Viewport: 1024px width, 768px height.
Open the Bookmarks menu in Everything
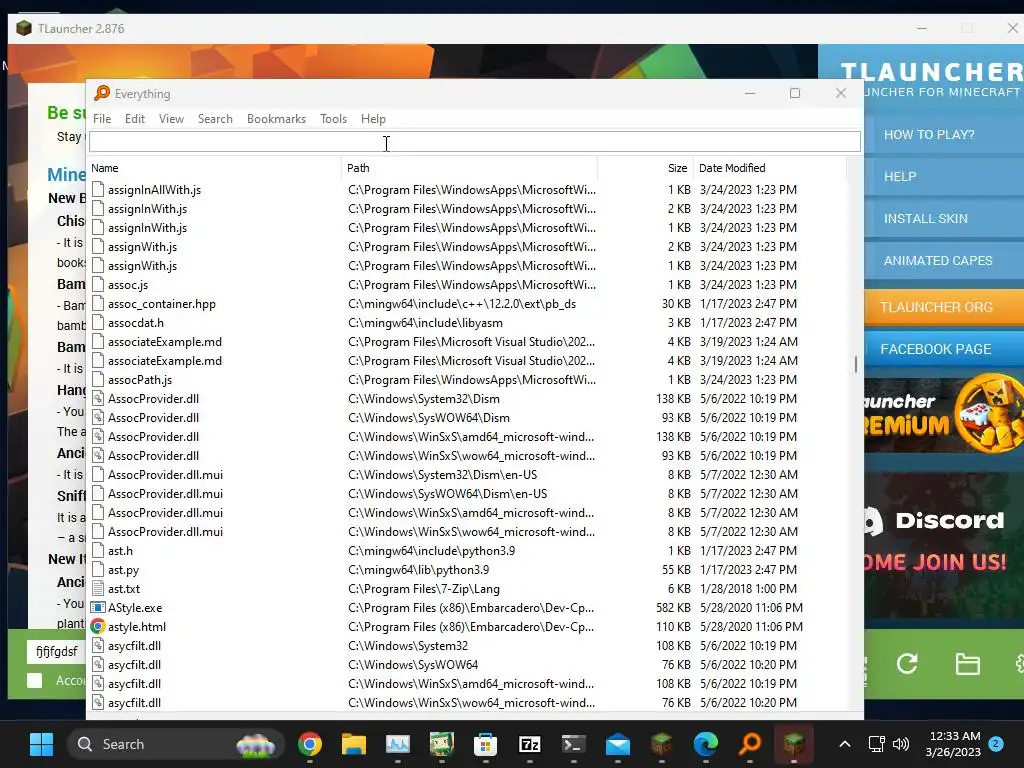[x=276, y=119]
